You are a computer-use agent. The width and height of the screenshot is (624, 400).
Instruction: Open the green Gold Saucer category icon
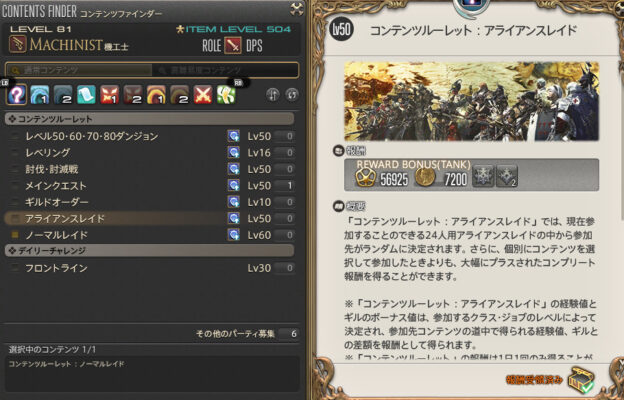pos(226,95)
